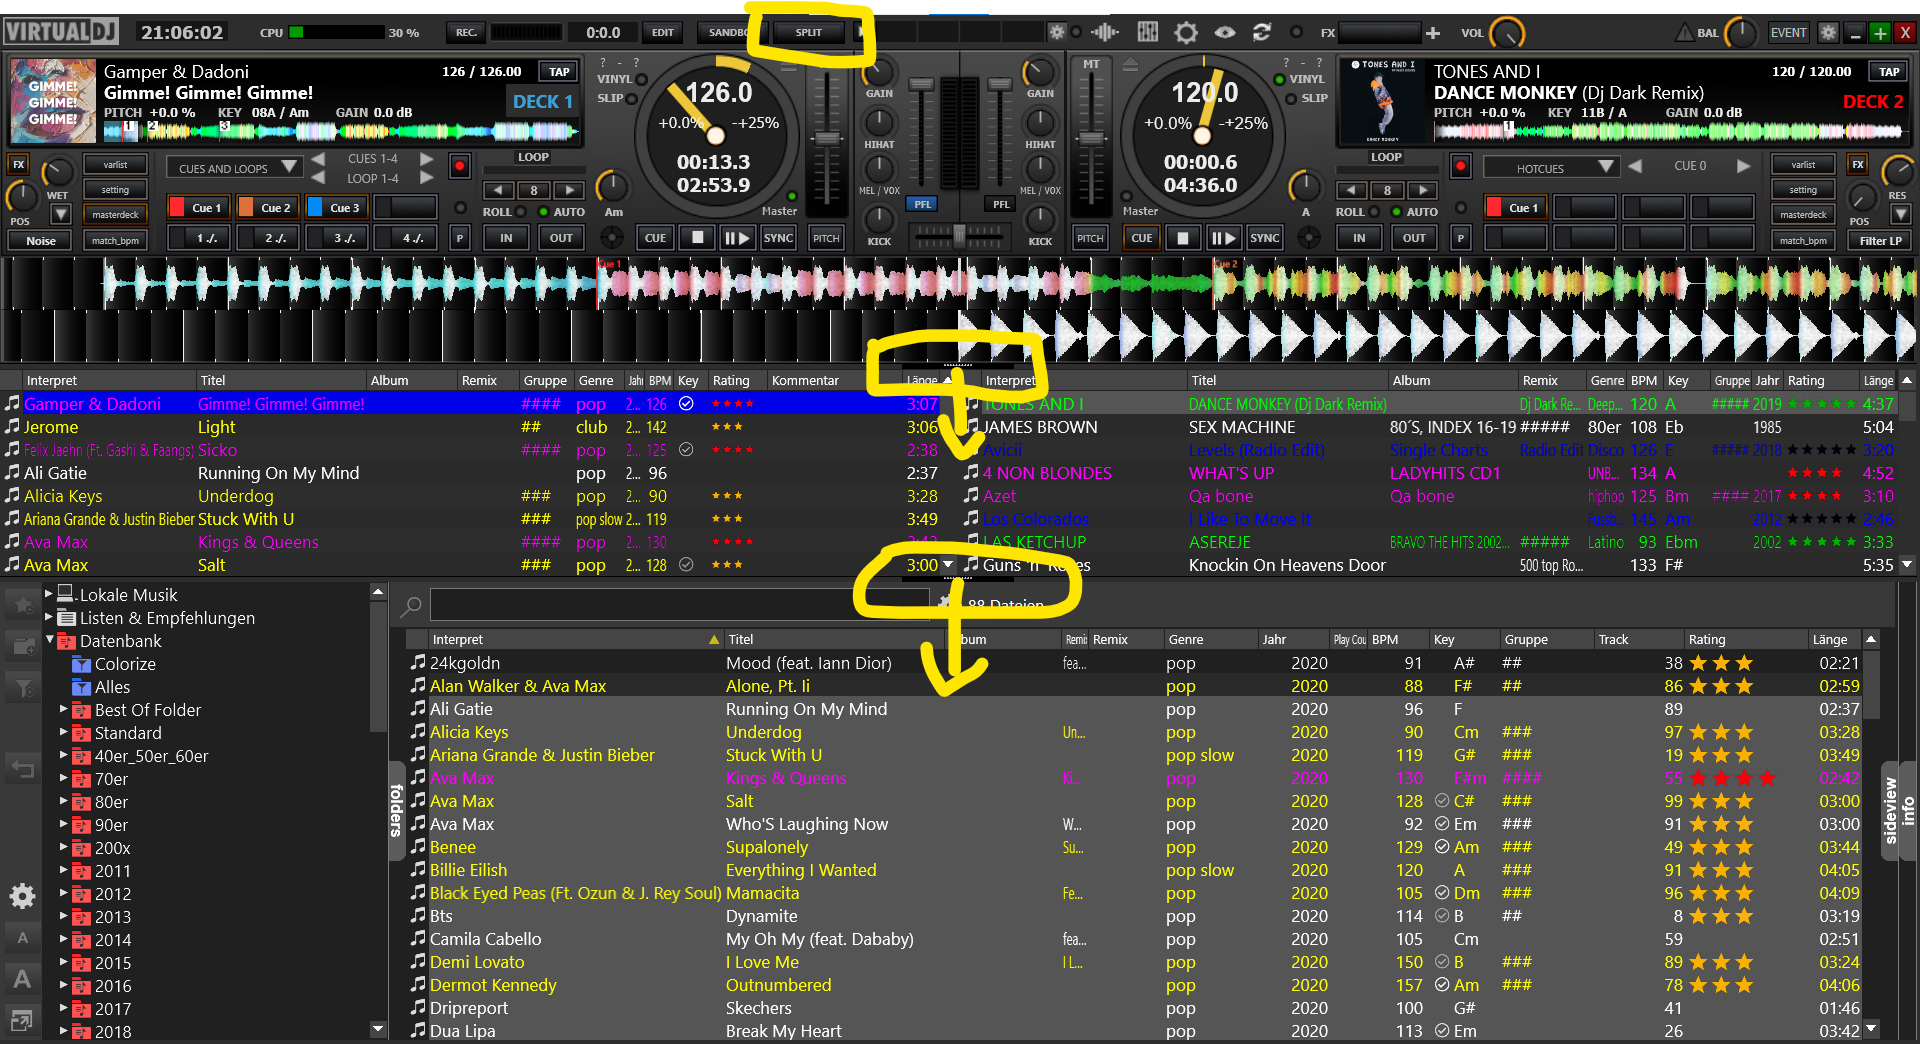Click deck 1 red record cue button

pyautogui.click(x=460, y=165)
